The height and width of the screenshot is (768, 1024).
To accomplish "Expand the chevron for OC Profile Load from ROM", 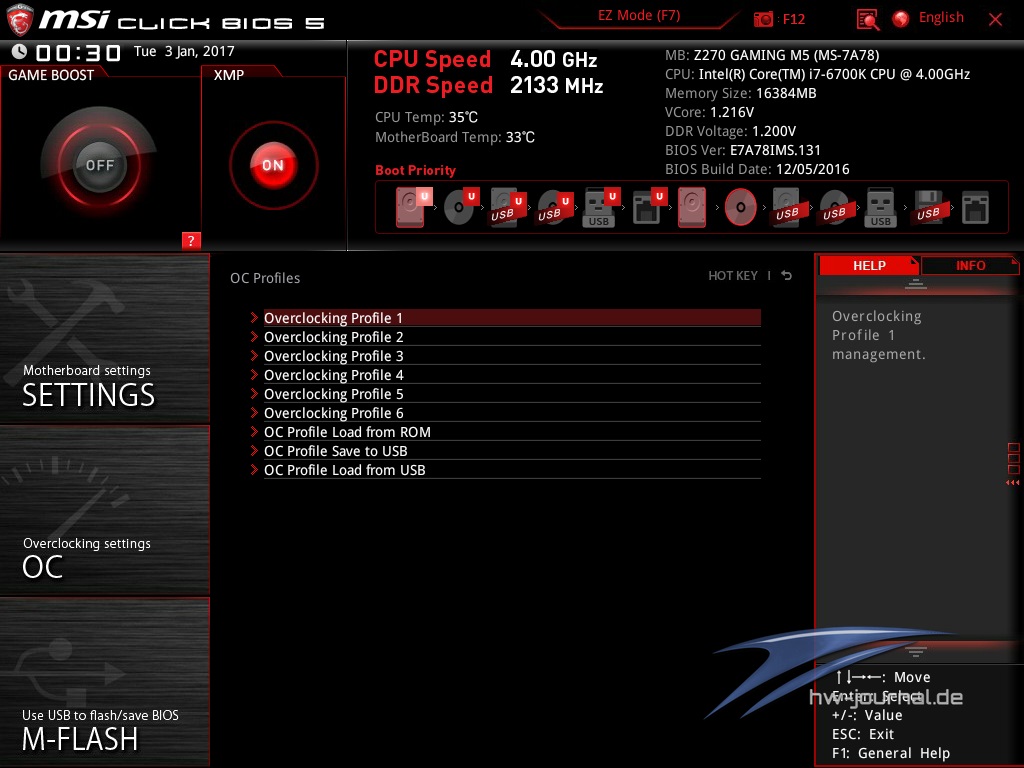I will point(254,431).
